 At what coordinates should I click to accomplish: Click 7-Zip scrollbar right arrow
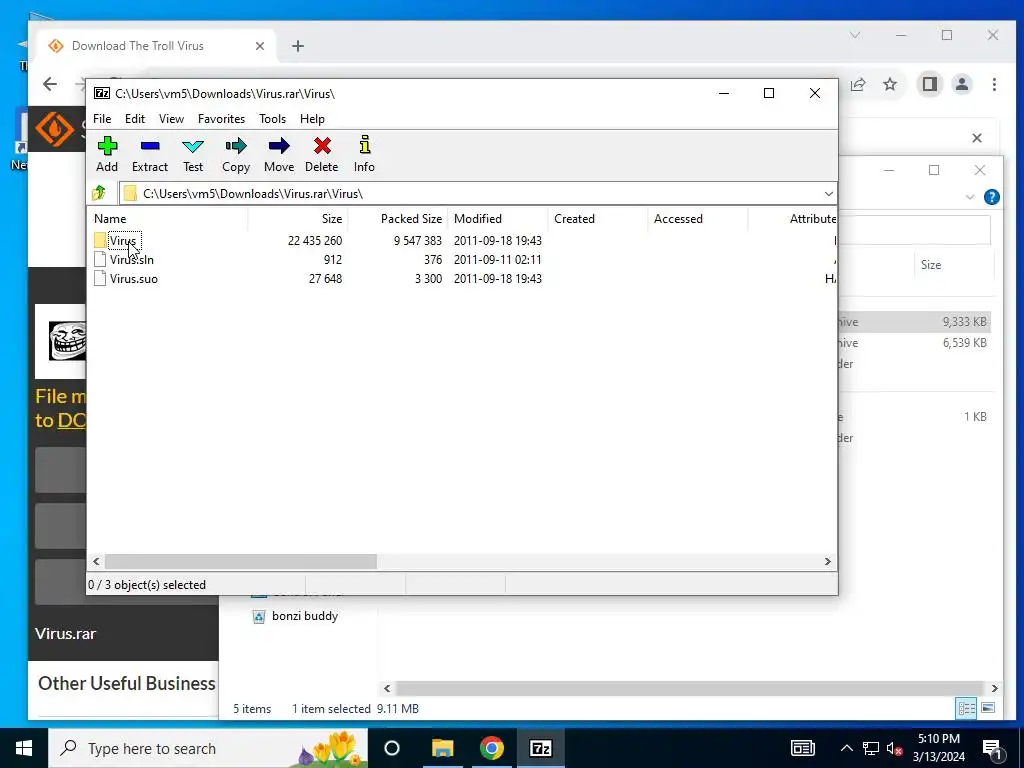(x=827, y=562)
